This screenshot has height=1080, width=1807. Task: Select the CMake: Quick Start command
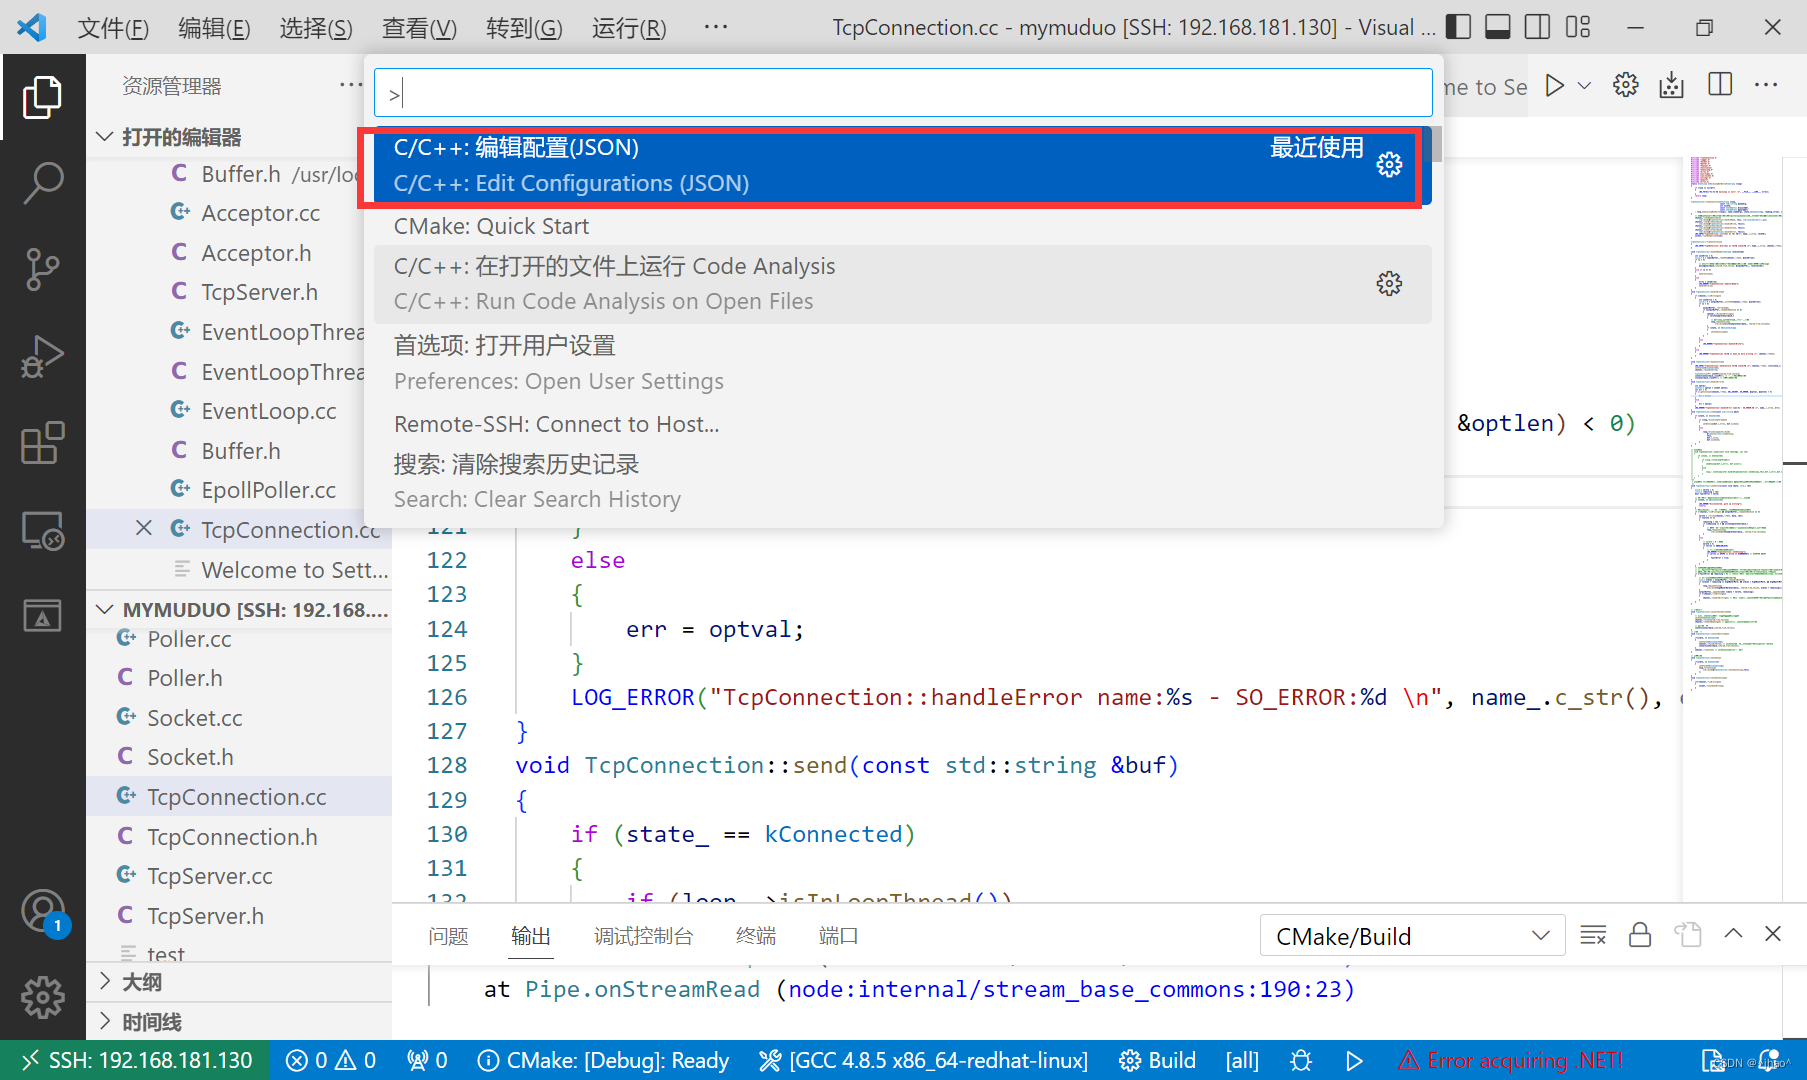click(491, 225)
